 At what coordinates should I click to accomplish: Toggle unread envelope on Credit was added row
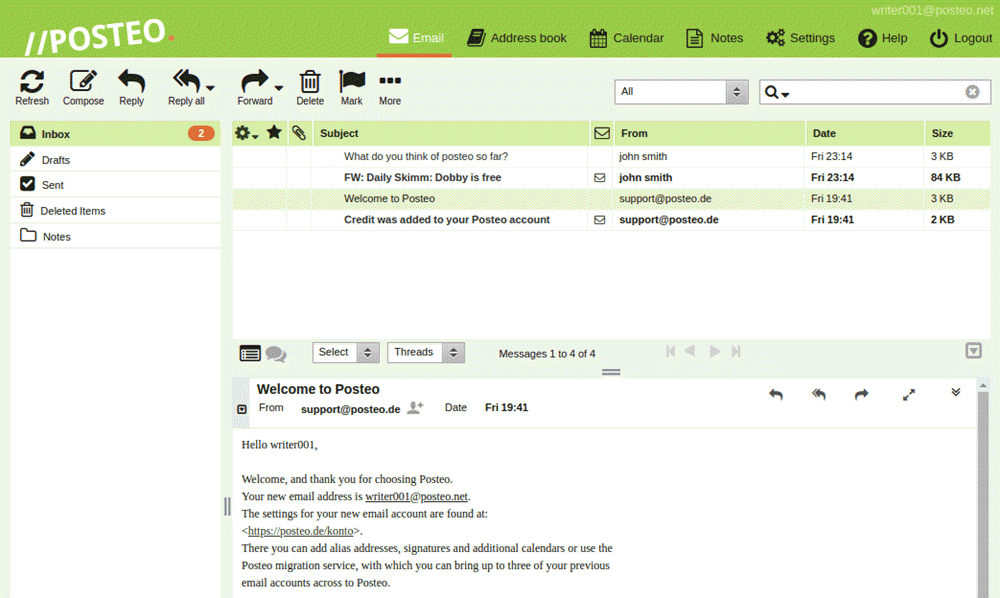pos(599,219)
